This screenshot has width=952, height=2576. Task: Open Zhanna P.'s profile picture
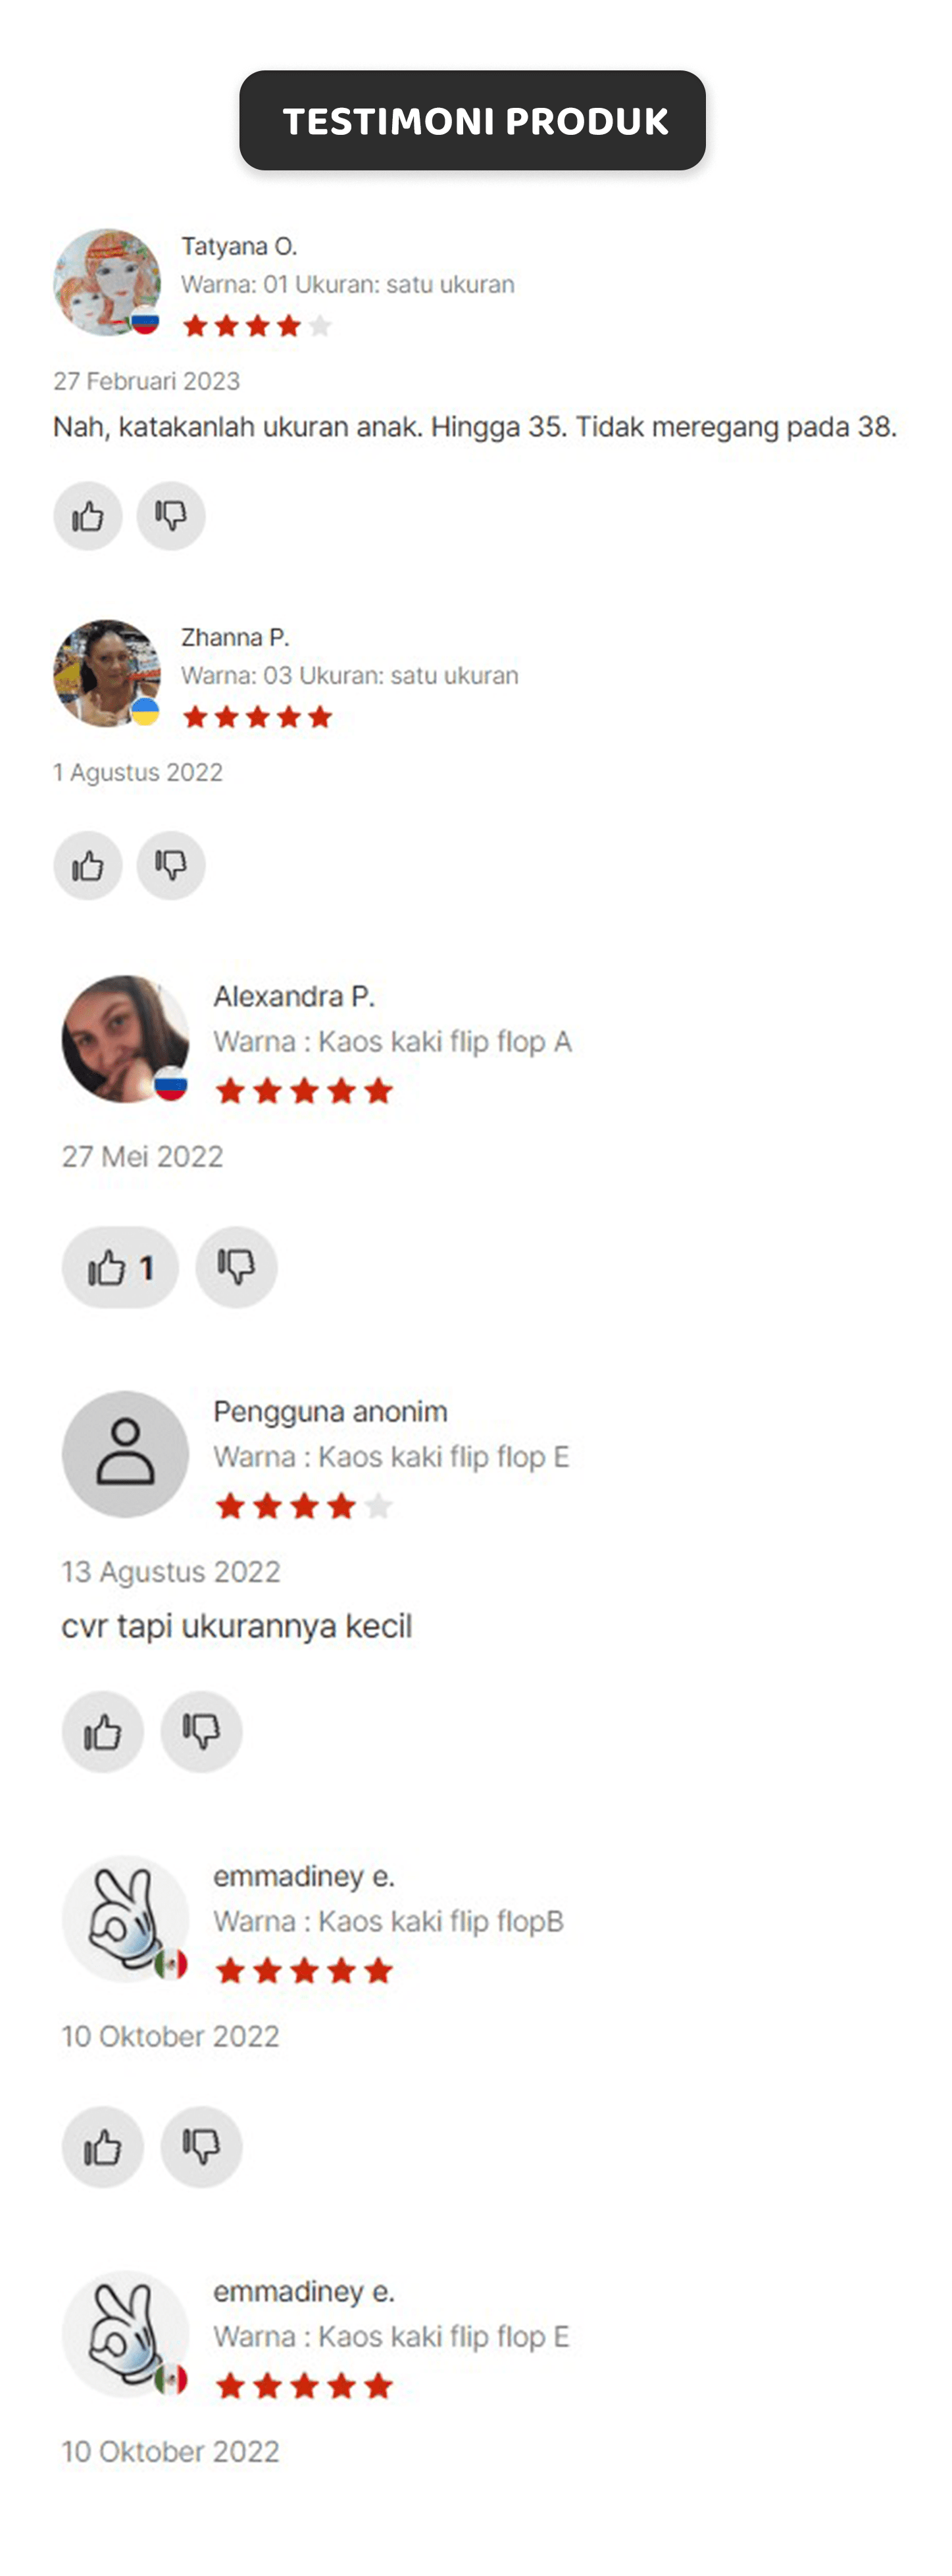click(x=107, y=673)
